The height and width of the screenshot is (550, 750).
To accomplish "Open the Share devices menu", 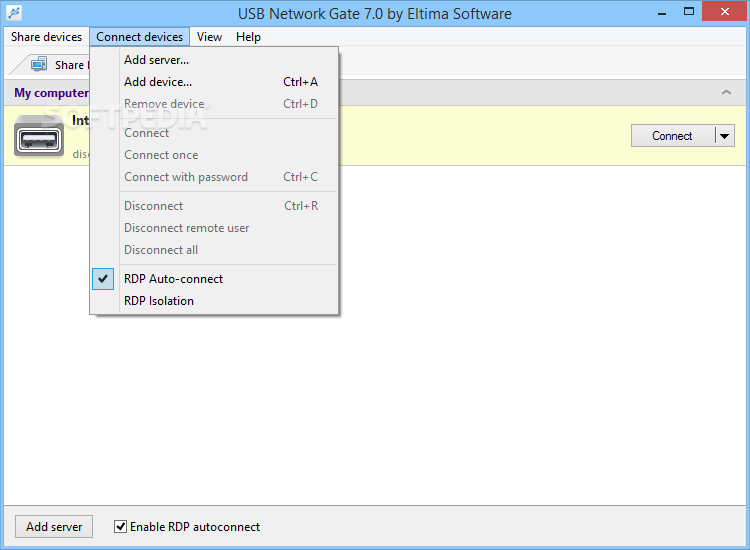I will click(x=46, y=37).
